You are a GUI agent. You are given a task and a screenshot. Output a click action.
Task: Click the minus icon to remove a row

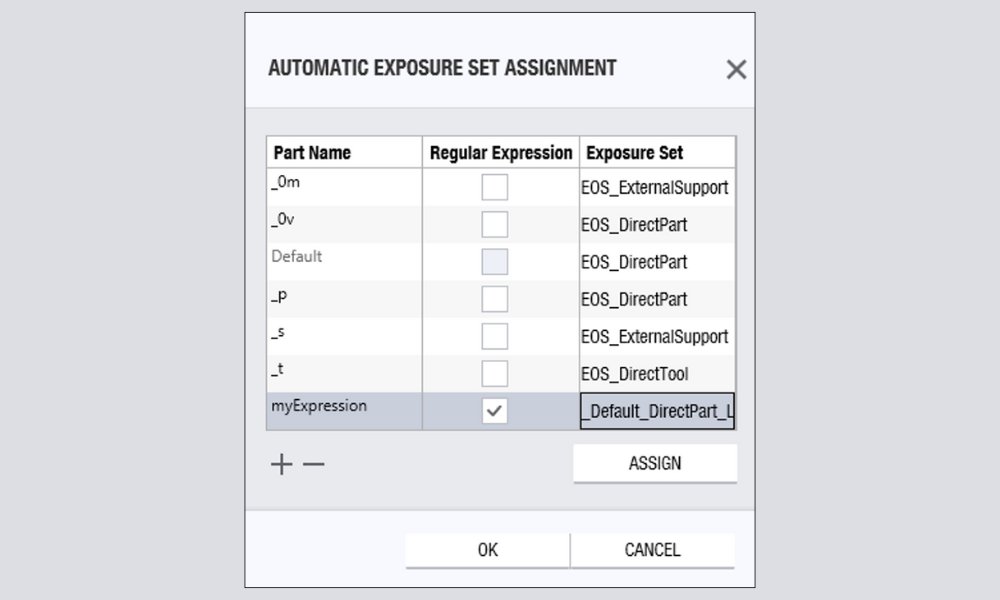pos(312,463)
